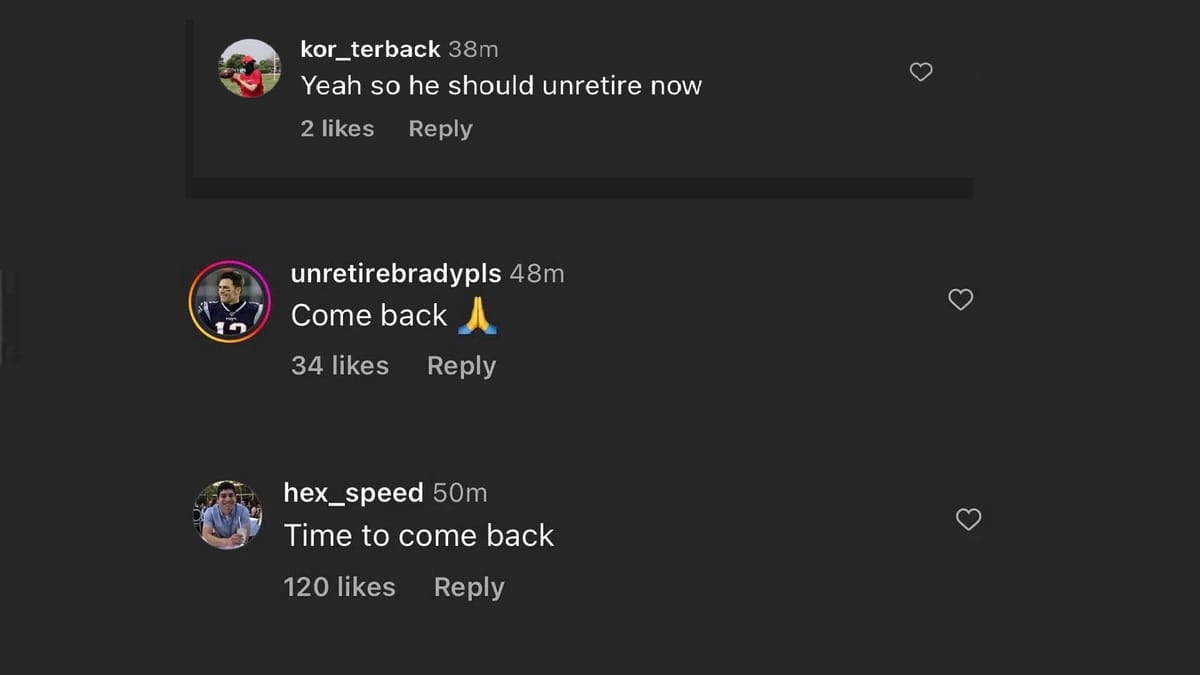
Task: Click the "Time to come back" comment text
Action: [x=418, y=536]
